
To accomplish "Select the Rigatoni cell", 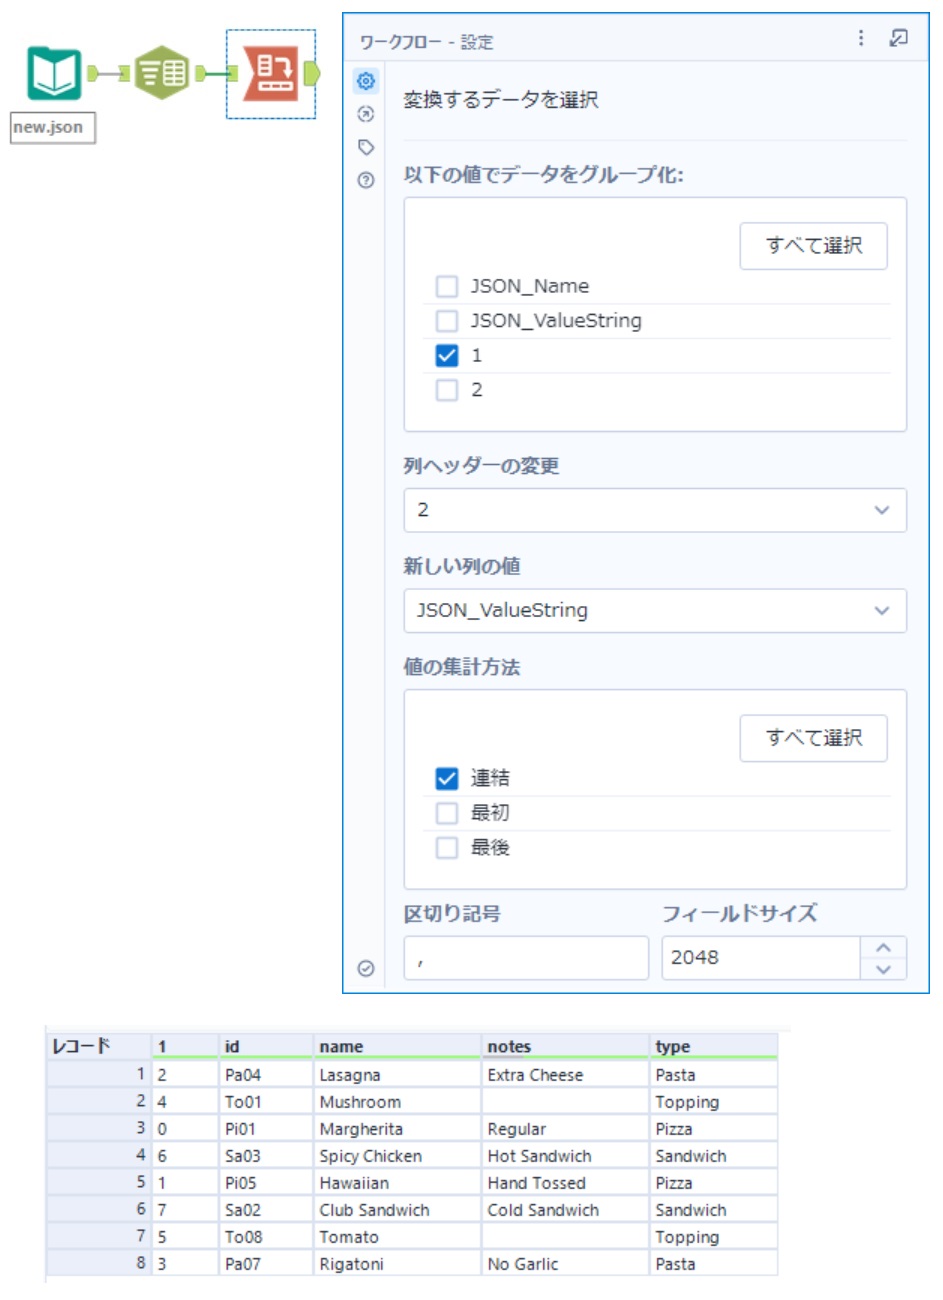I will (397, 1264).
